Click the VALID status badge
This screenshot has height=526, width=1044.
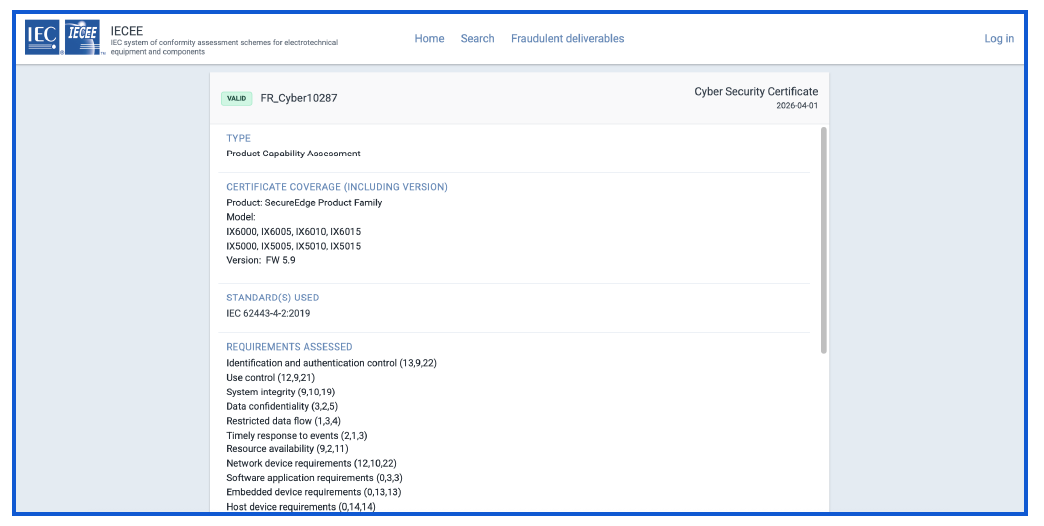point(236,99)
